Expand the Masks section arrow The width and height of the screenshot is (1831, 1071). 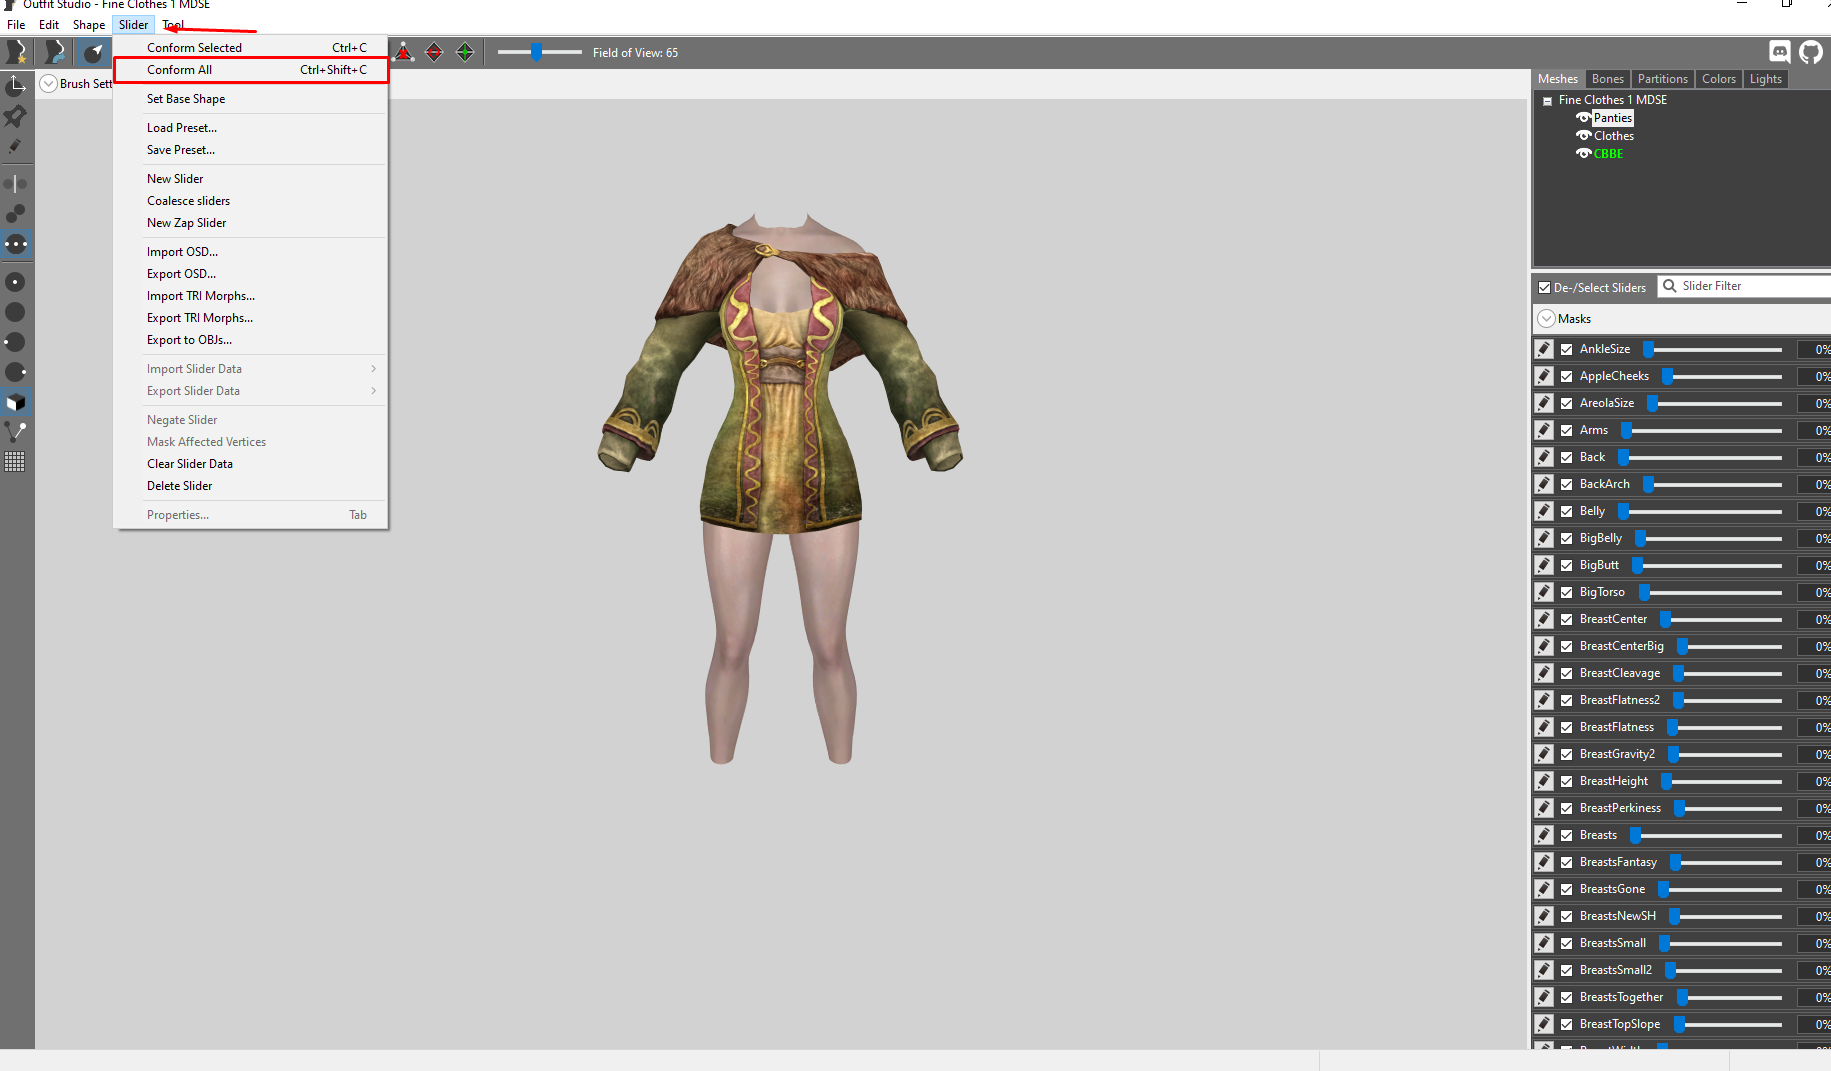click(x=1547, y=319)
